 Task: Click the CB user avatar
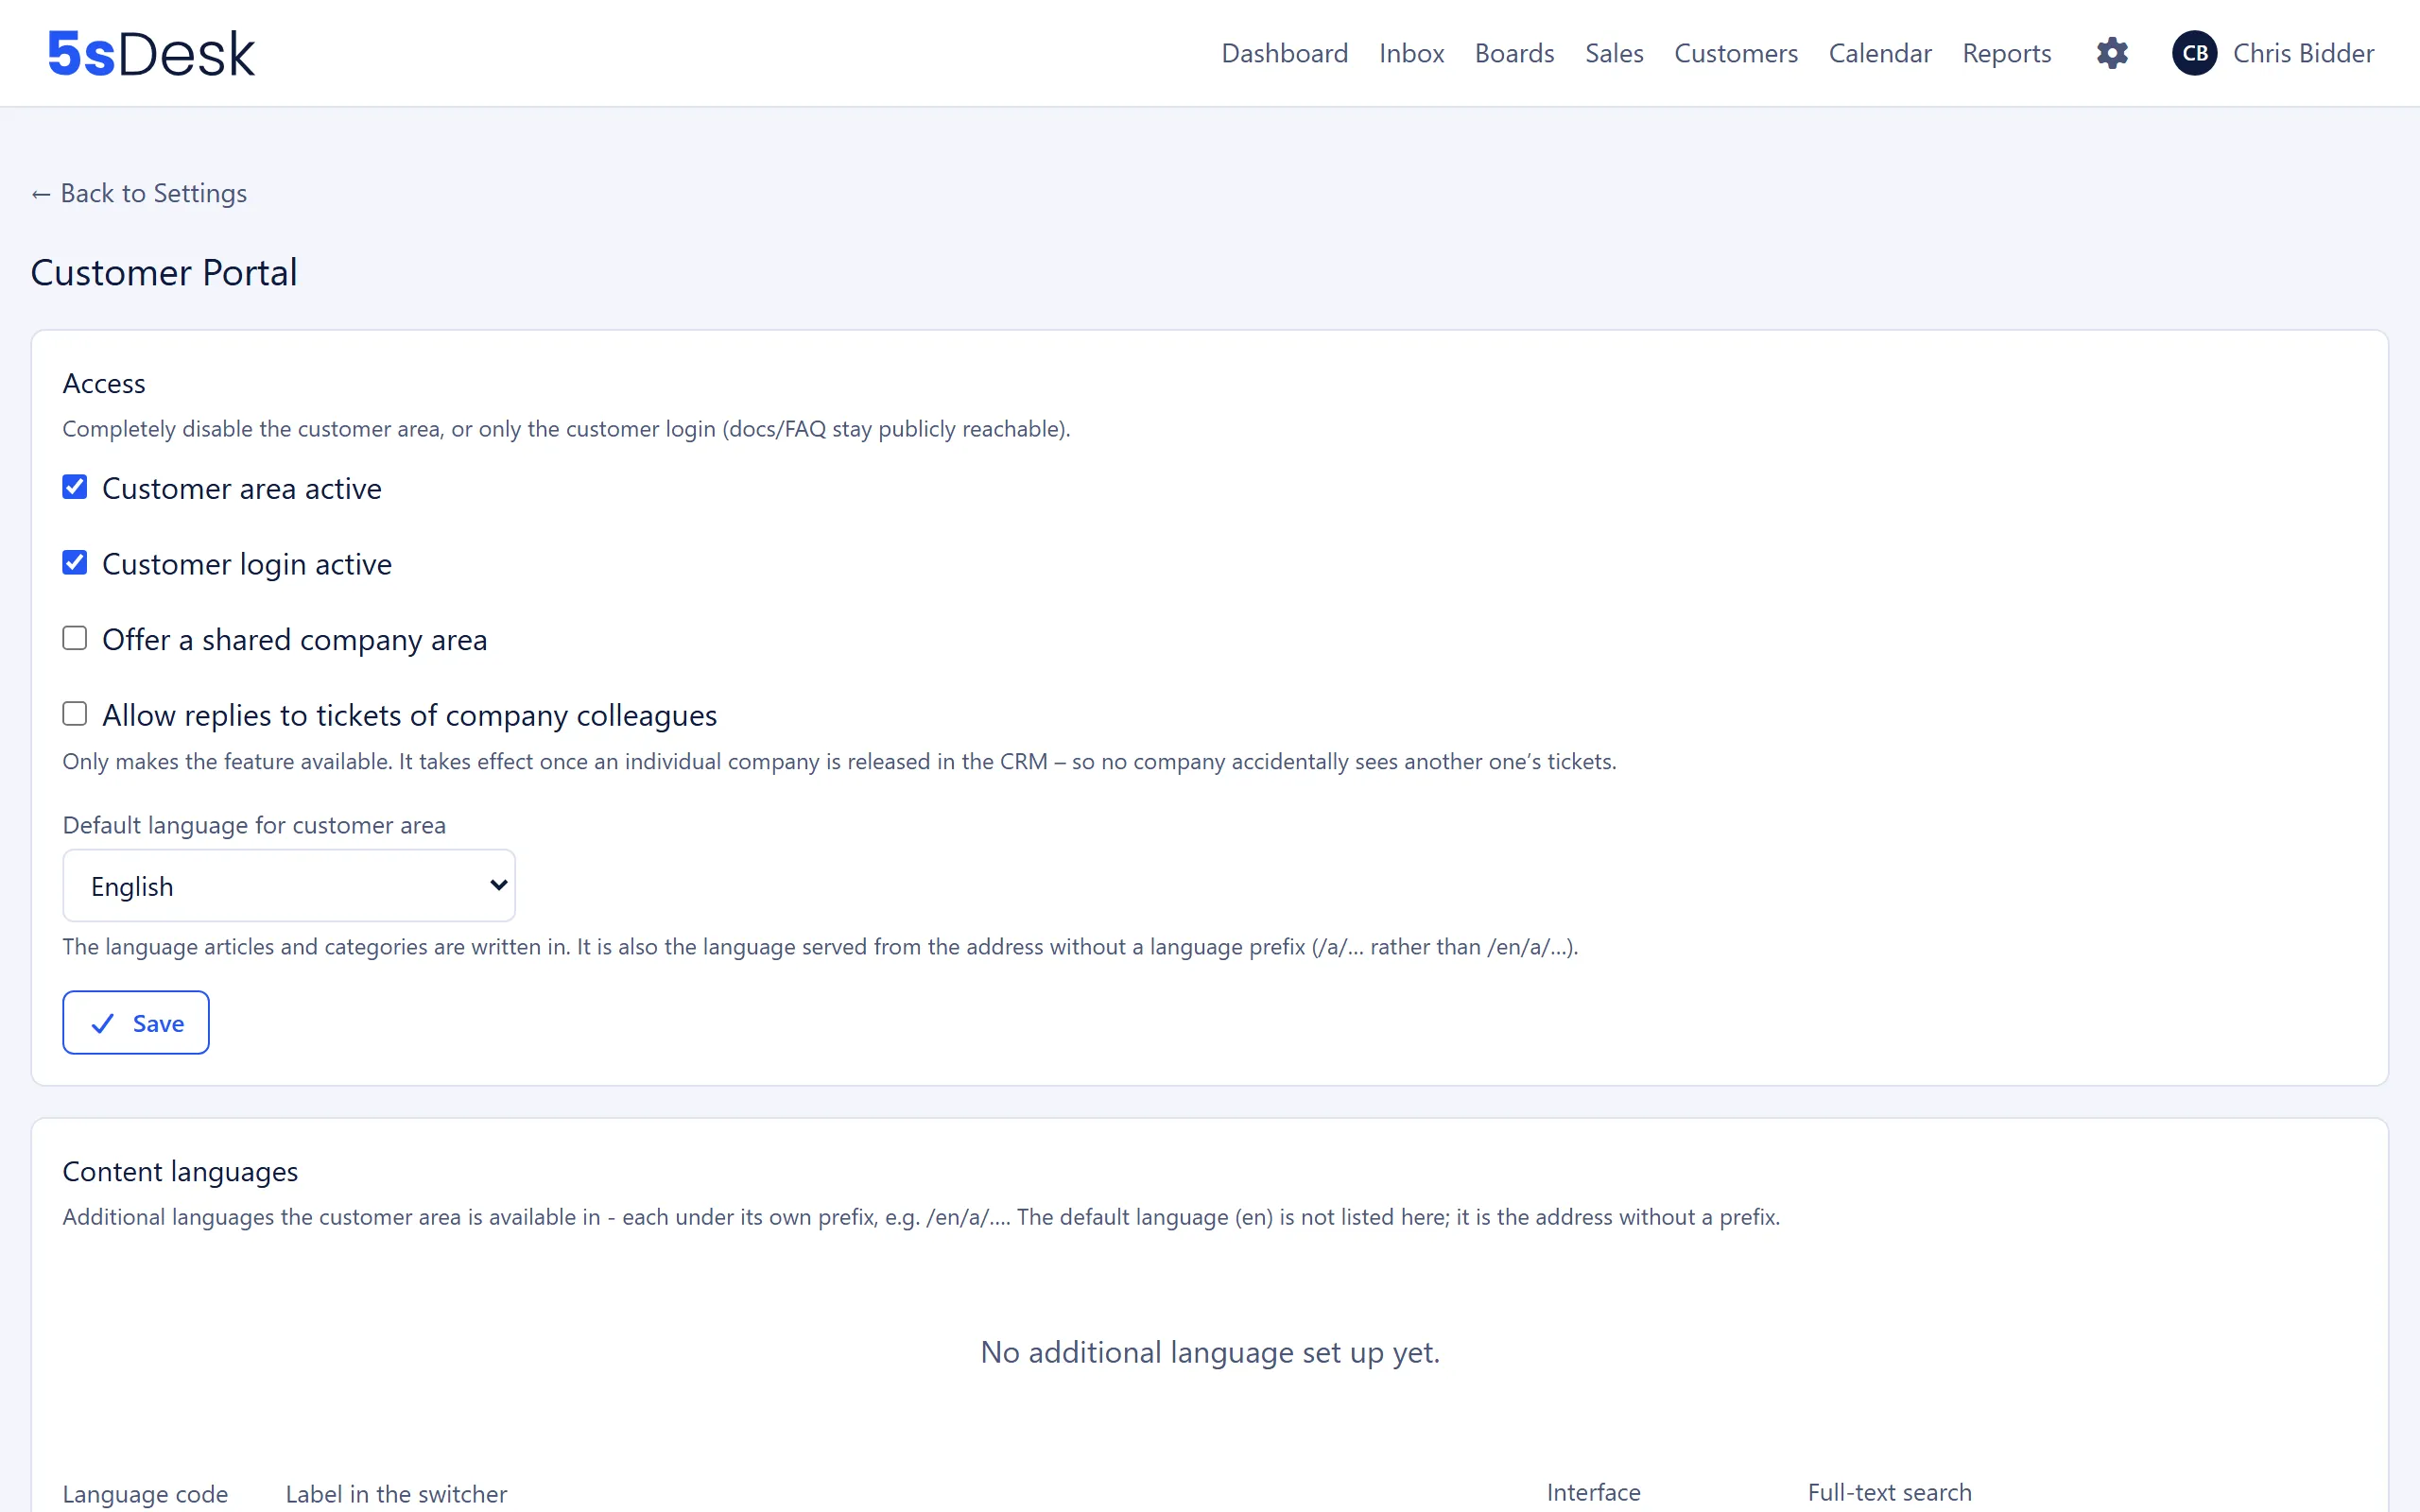[x=2194, y=53]
